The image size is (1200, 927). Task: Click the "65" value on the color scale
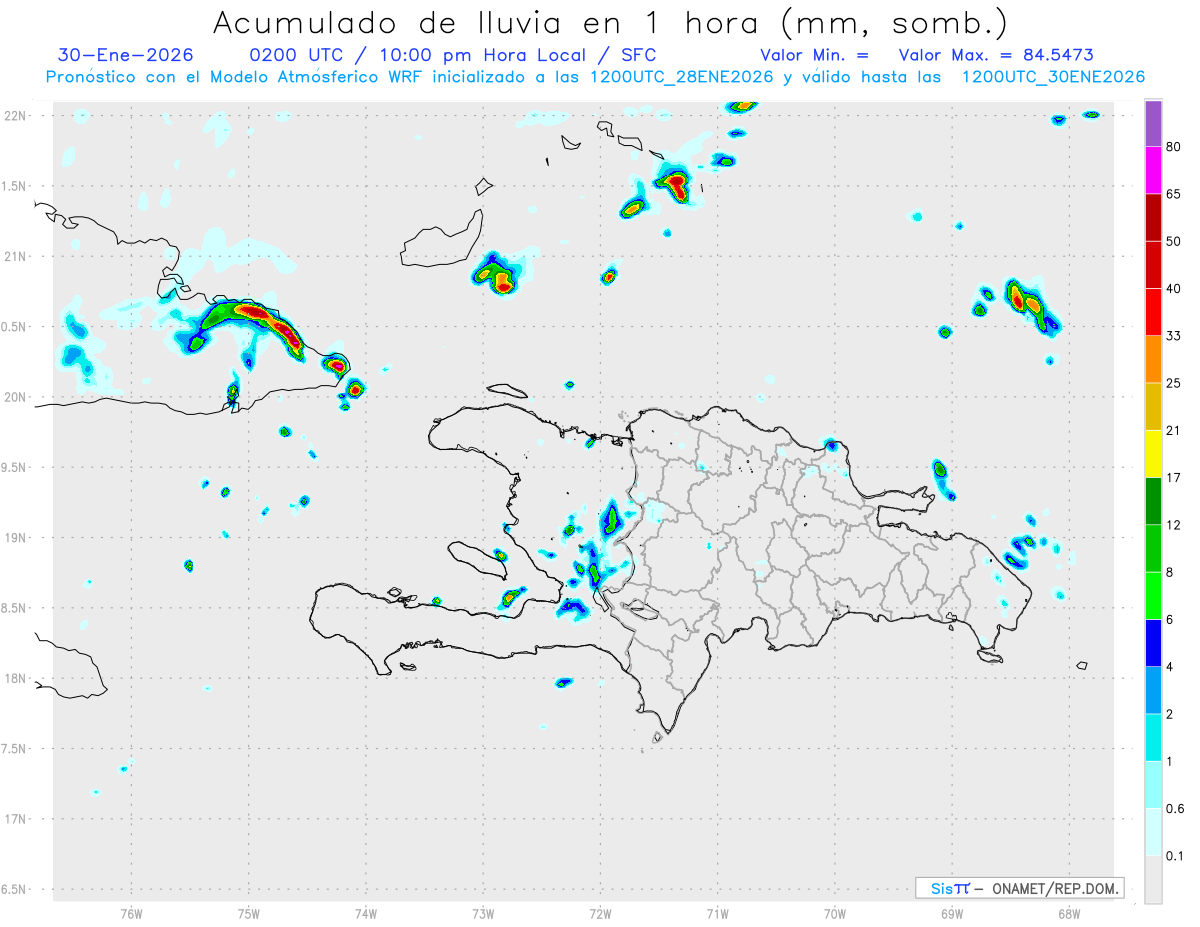1173,194
